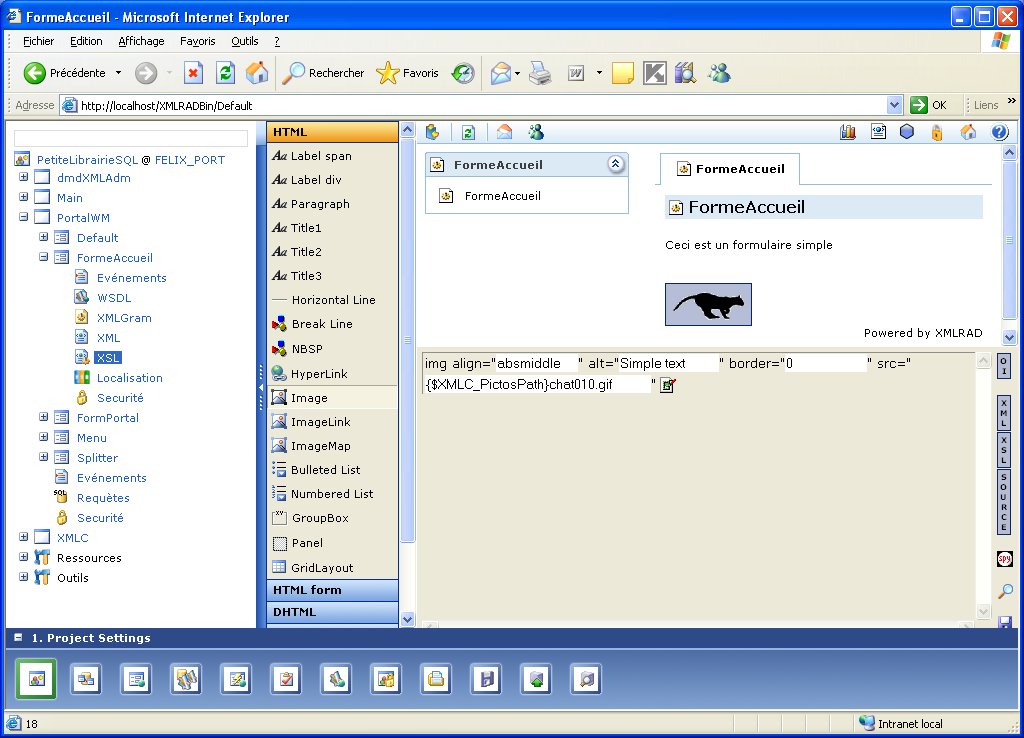
Task: Collapse the FormeAccueil panel with chevron button
Action: point(616,165)
